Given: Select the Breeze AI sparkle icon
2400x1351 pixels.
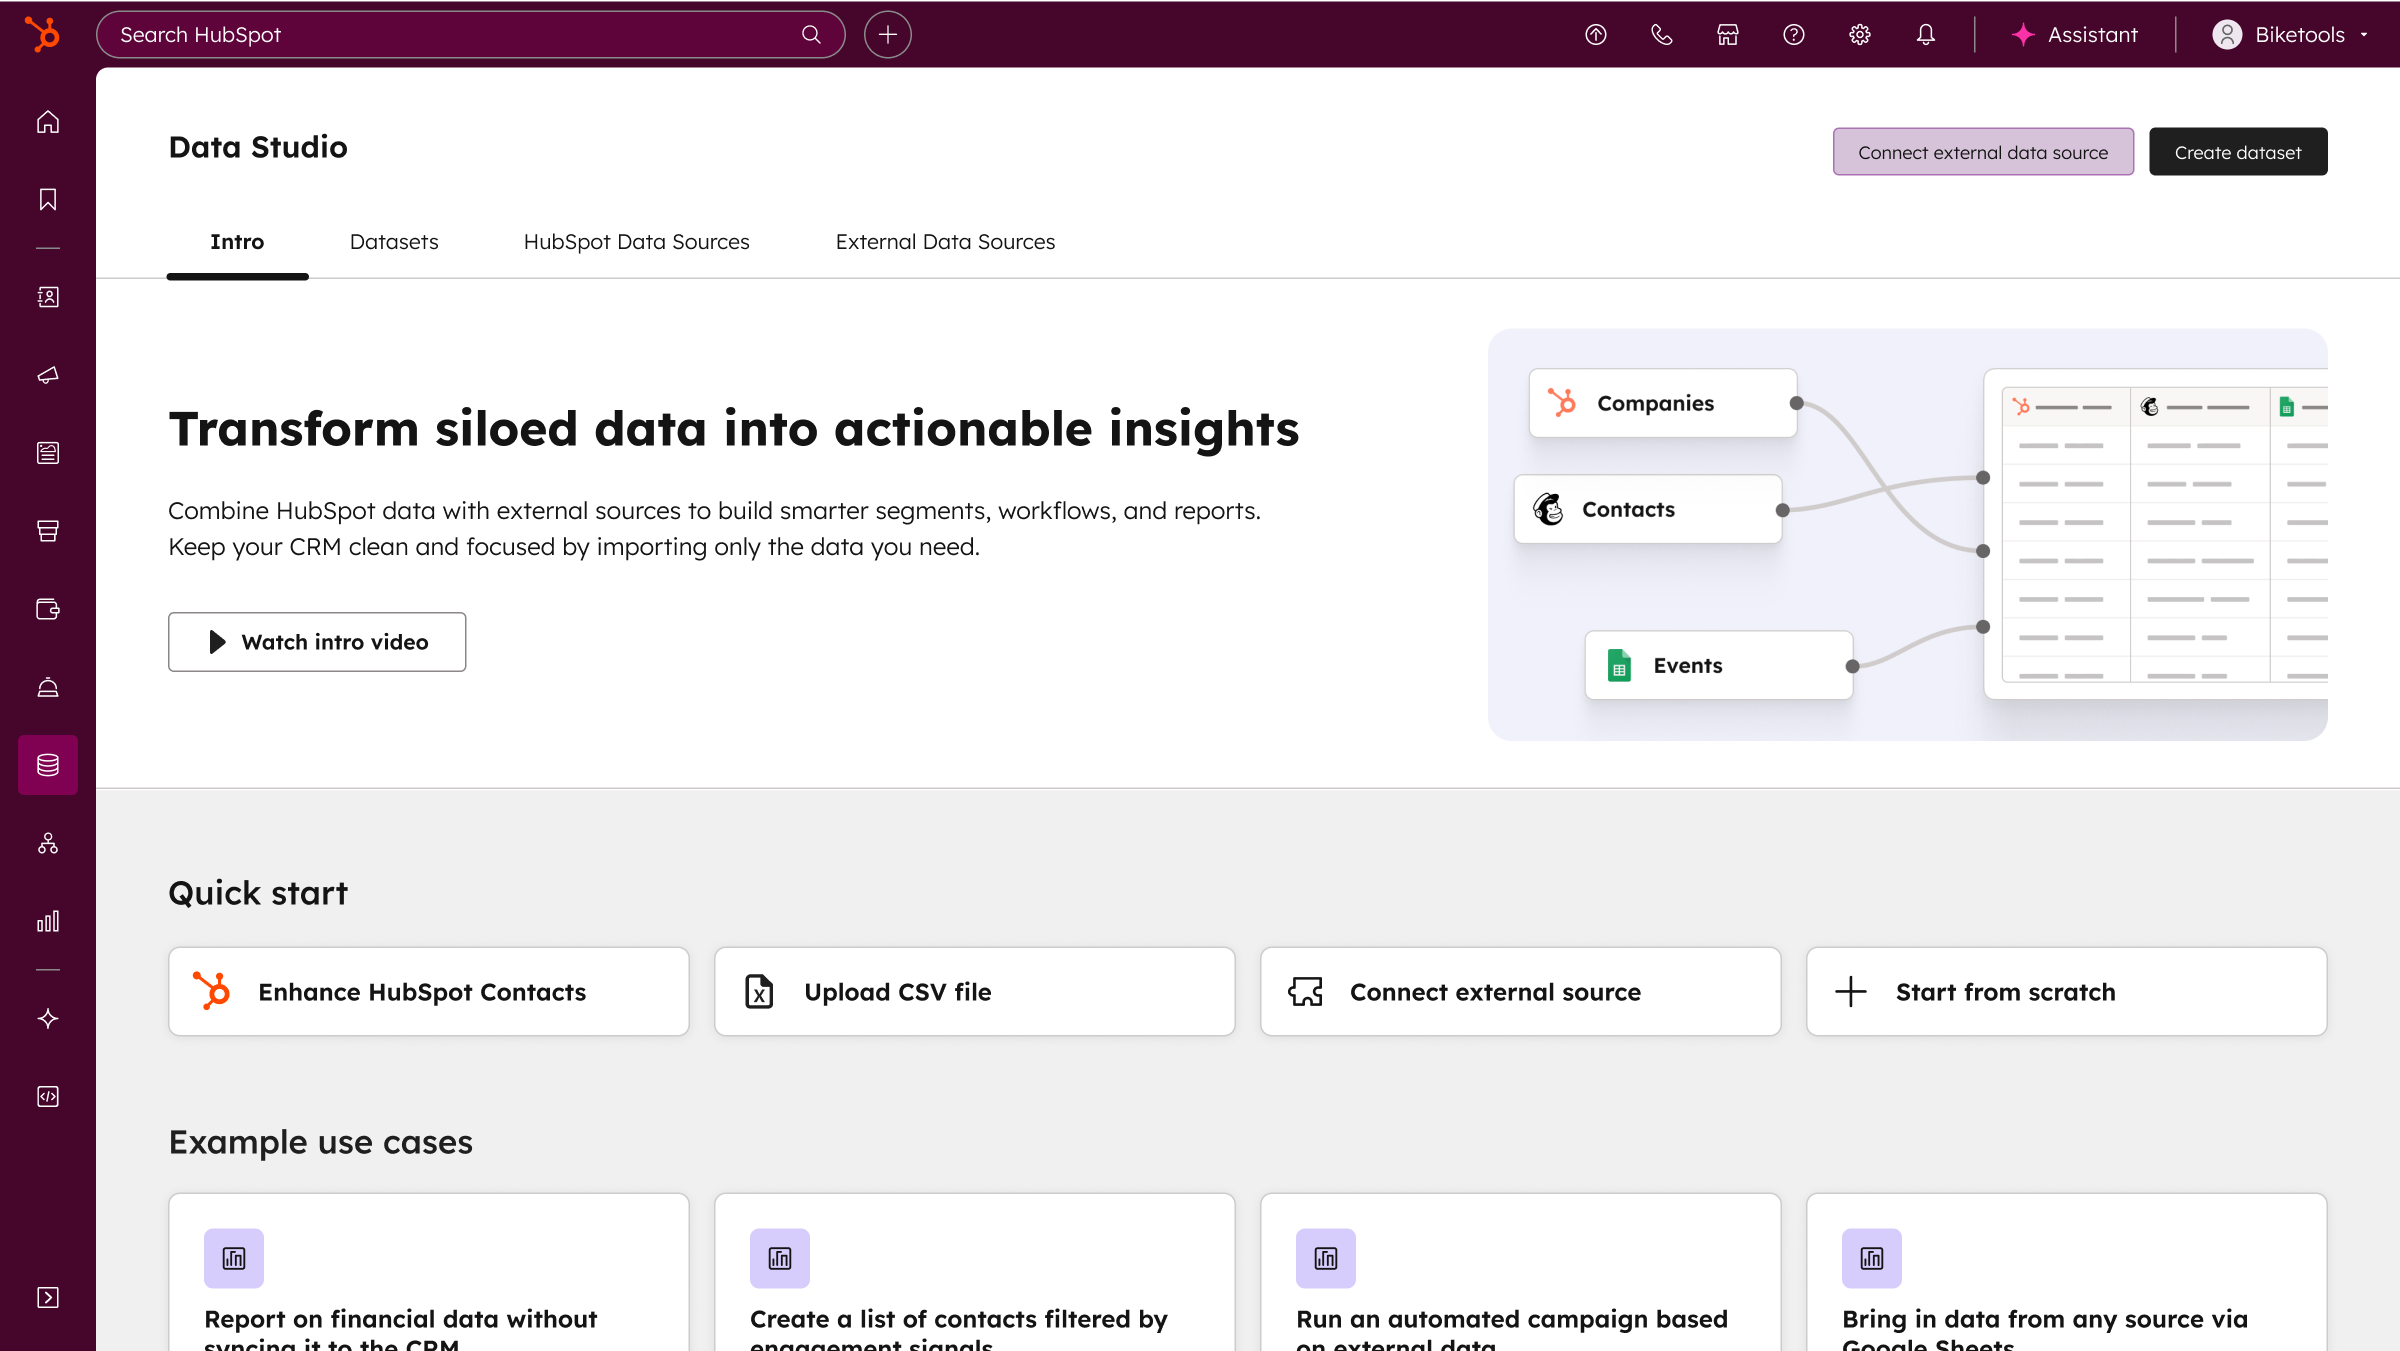Looking at the screenshot, I should point(47,1018).
